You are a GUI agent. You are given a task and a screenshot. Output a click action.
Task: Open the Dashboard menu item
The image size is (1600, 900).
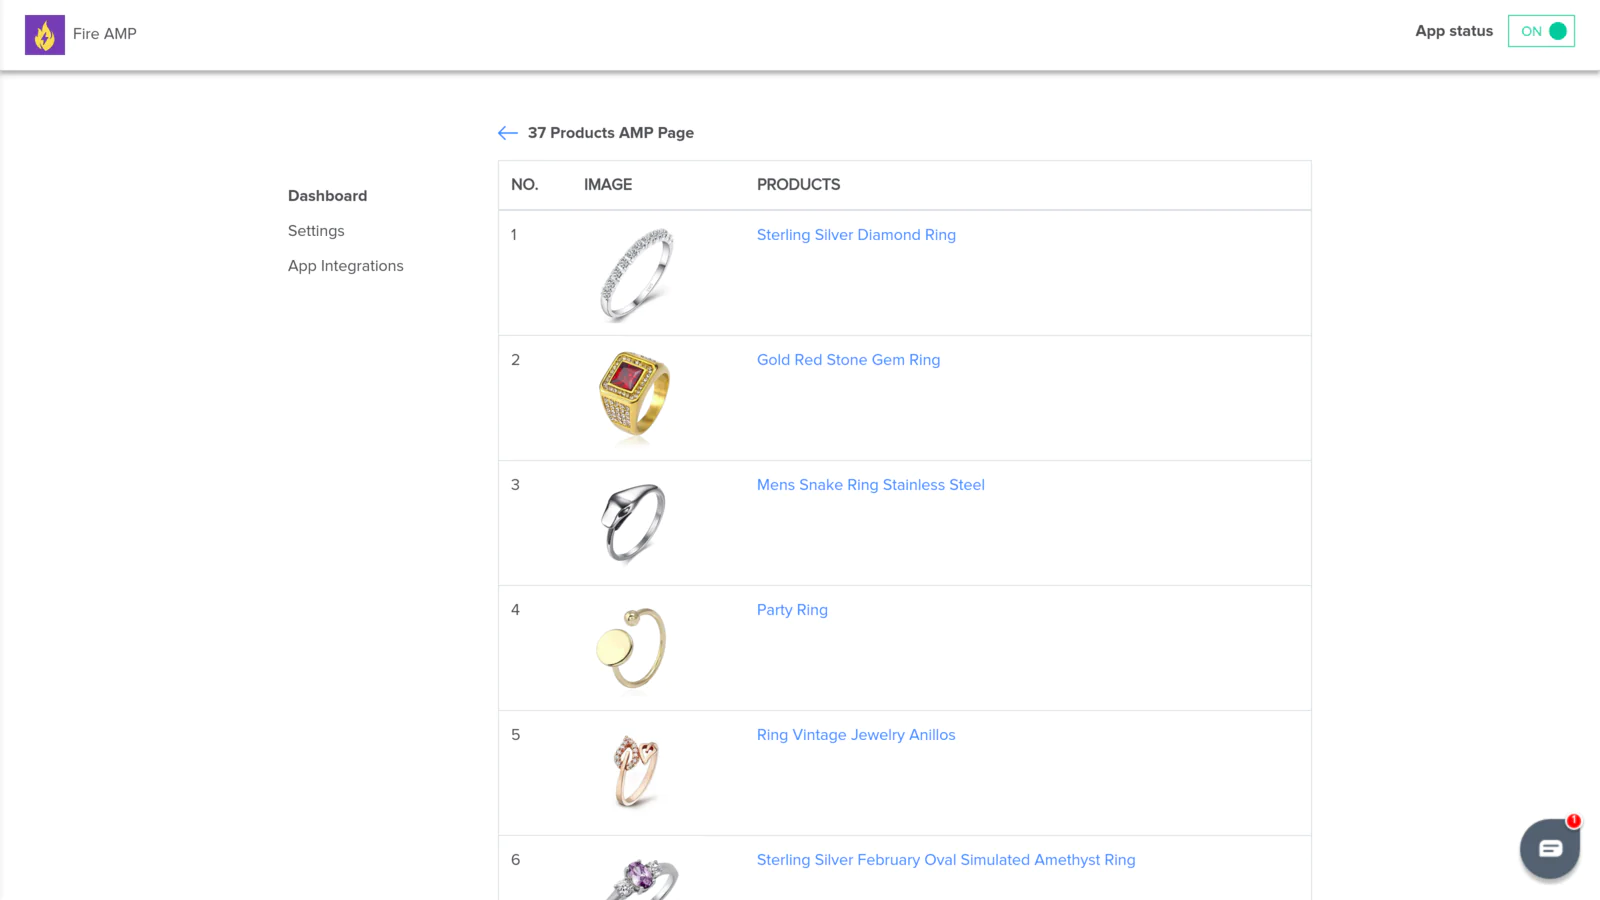(x=327, y=196)
